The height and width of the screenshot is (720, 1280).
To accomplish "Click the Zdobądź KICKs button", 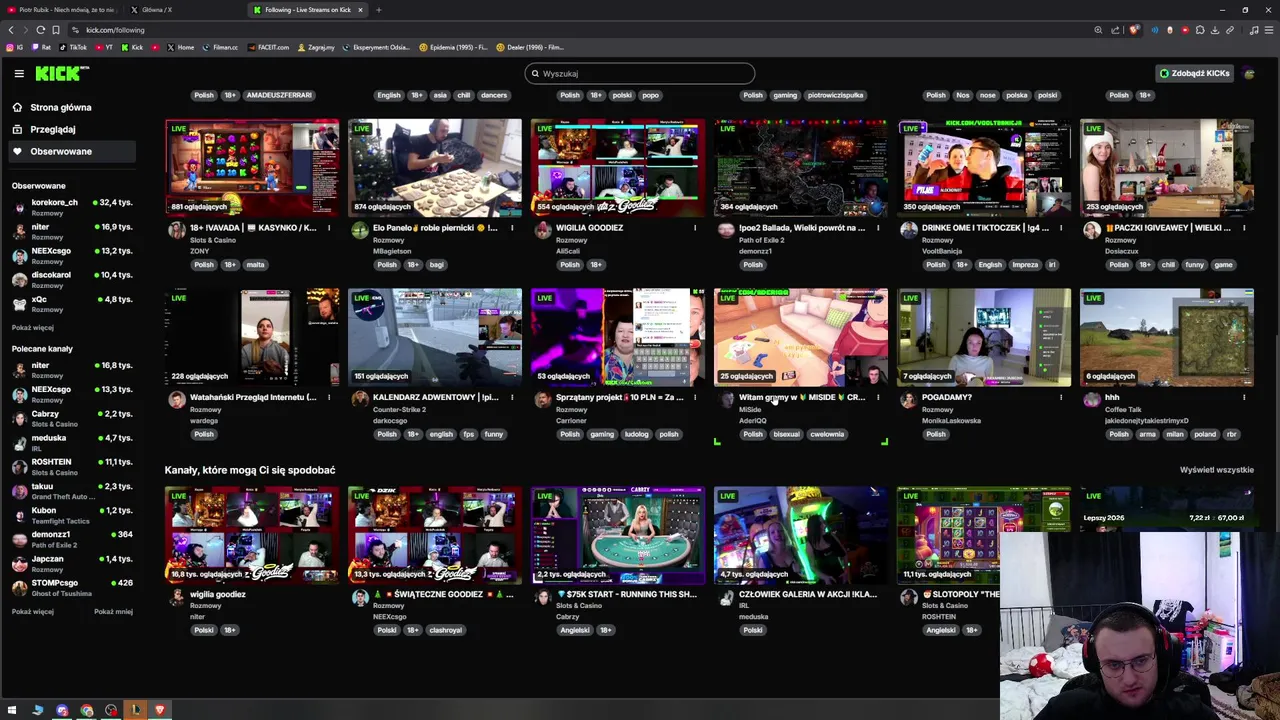I will [1194, 73].
